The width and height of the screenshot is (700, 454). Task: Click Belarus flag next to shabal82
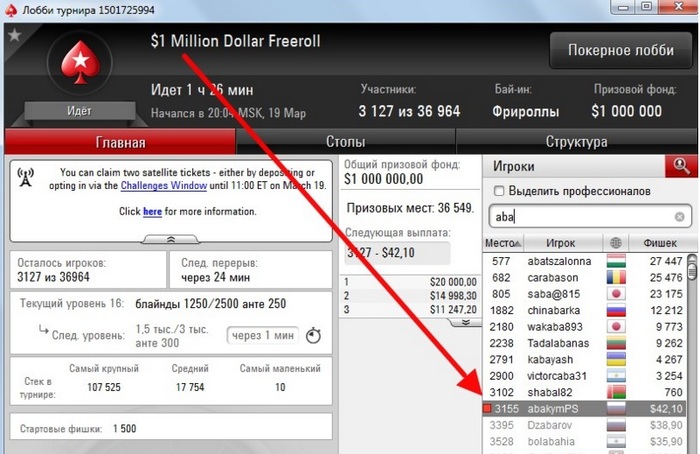616,392
